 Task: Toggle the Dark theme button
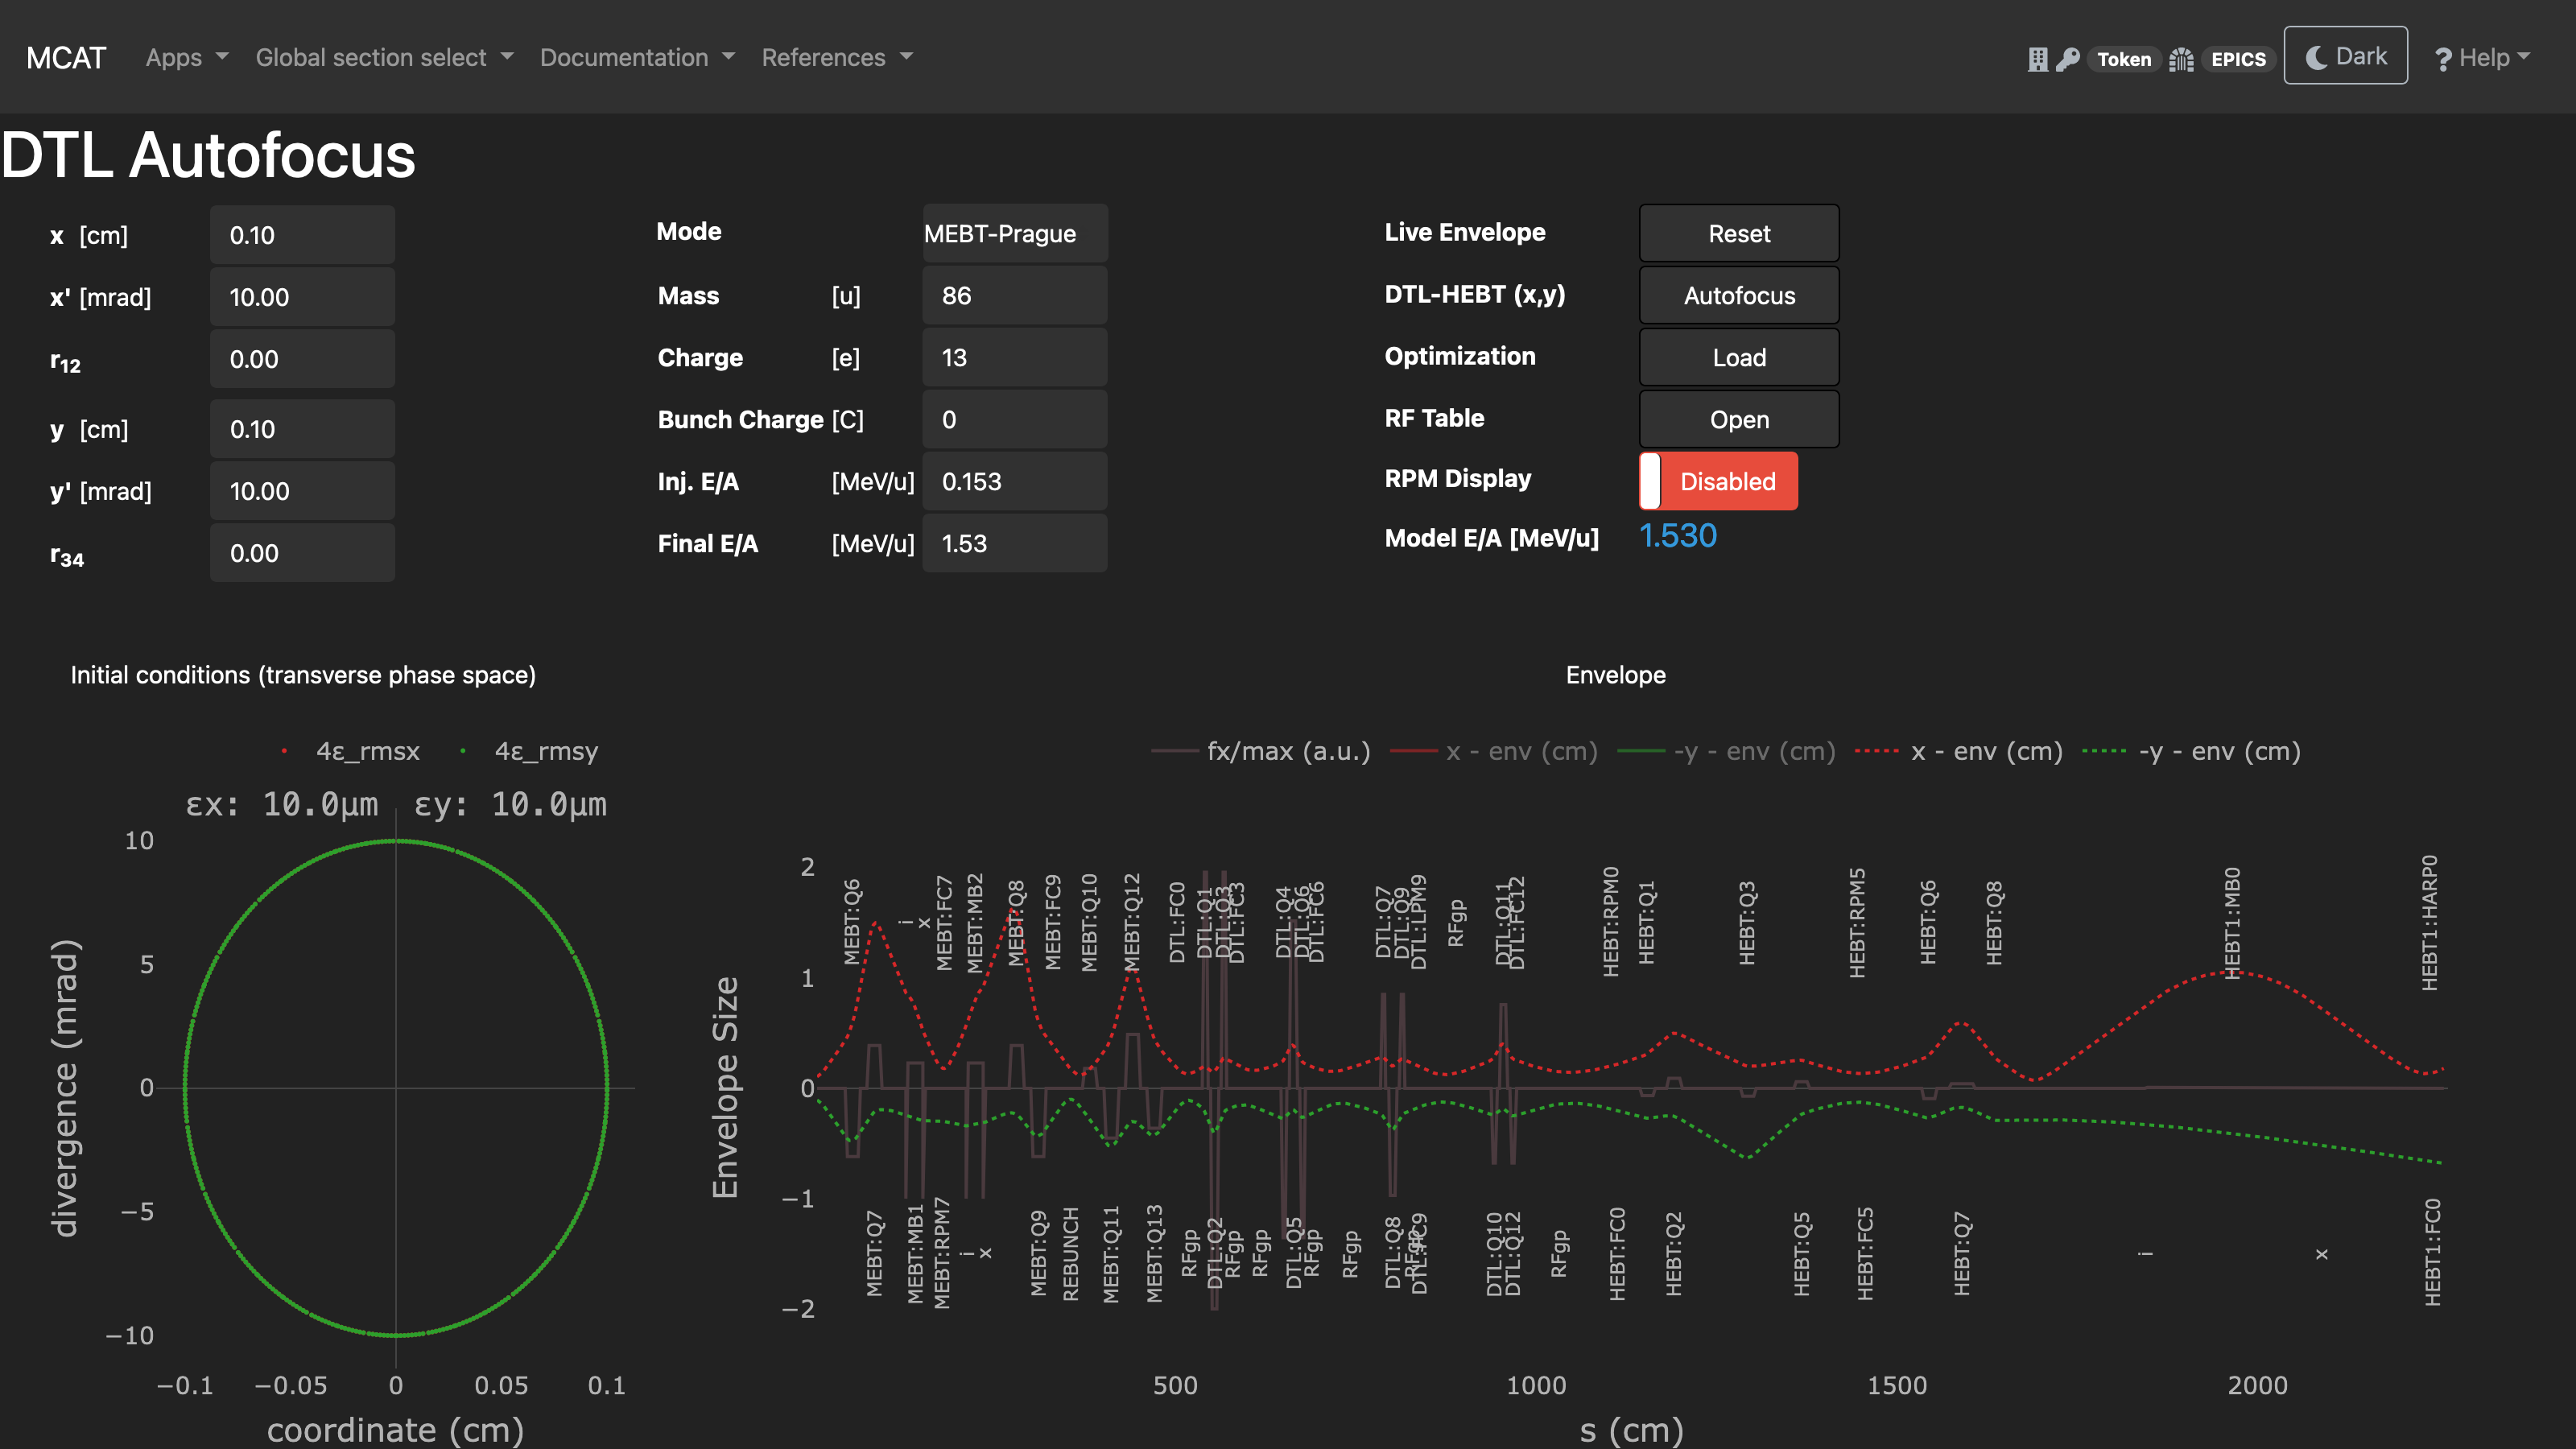pos(2345,56)
